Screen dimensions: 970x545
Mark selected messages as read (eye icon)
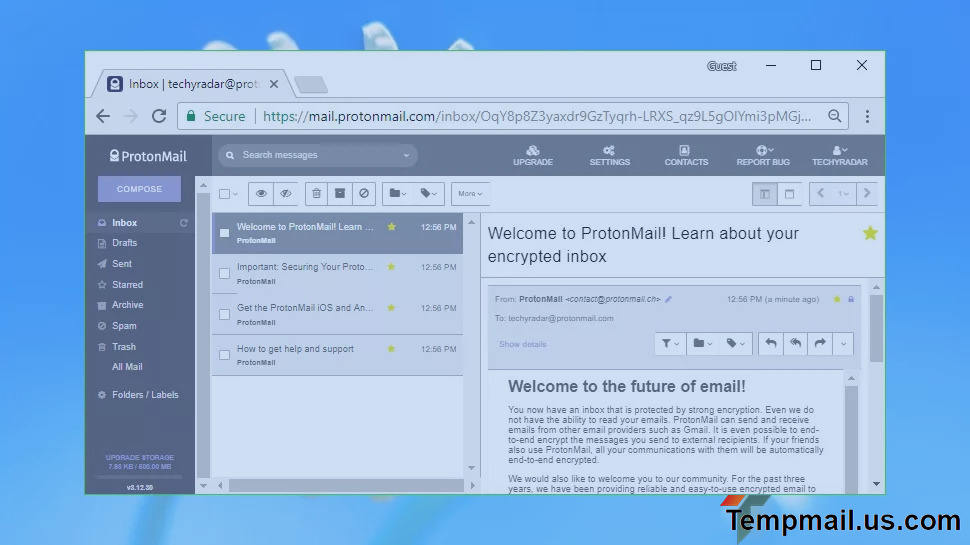point(261,194)
